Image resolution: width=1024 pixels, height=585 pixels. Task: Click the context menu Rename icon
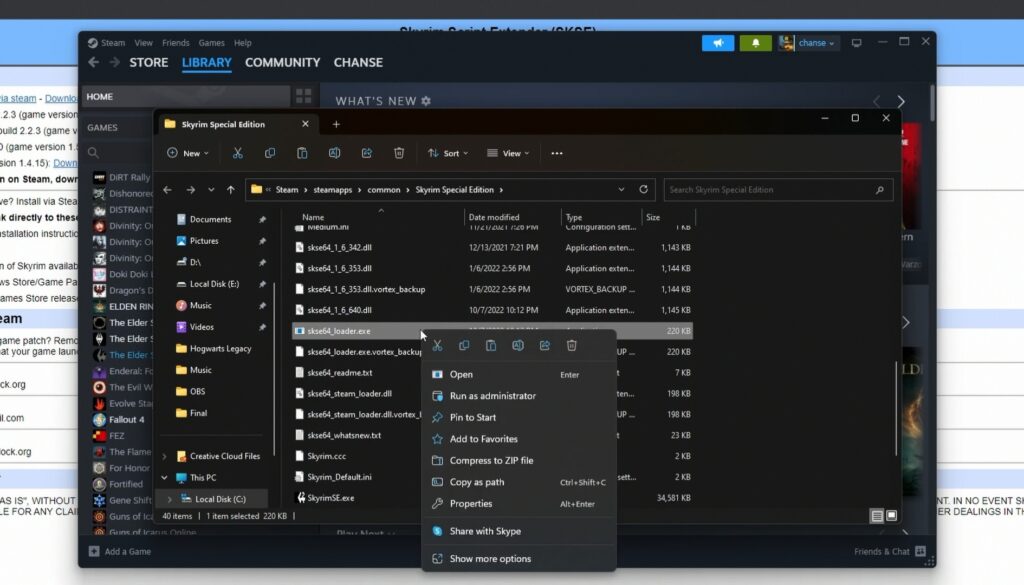[518, 345]
